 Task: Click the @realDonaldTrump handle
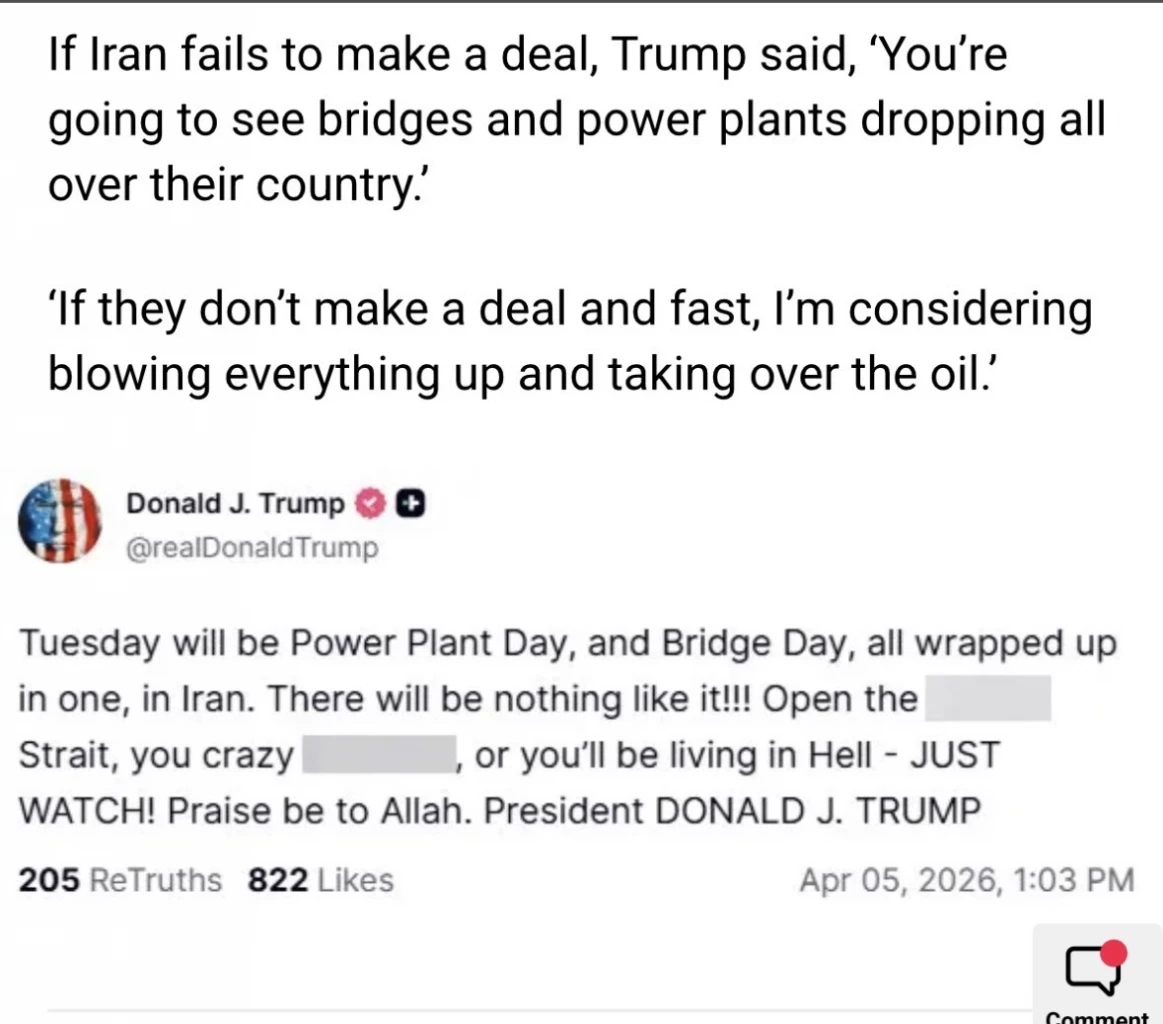252,548
